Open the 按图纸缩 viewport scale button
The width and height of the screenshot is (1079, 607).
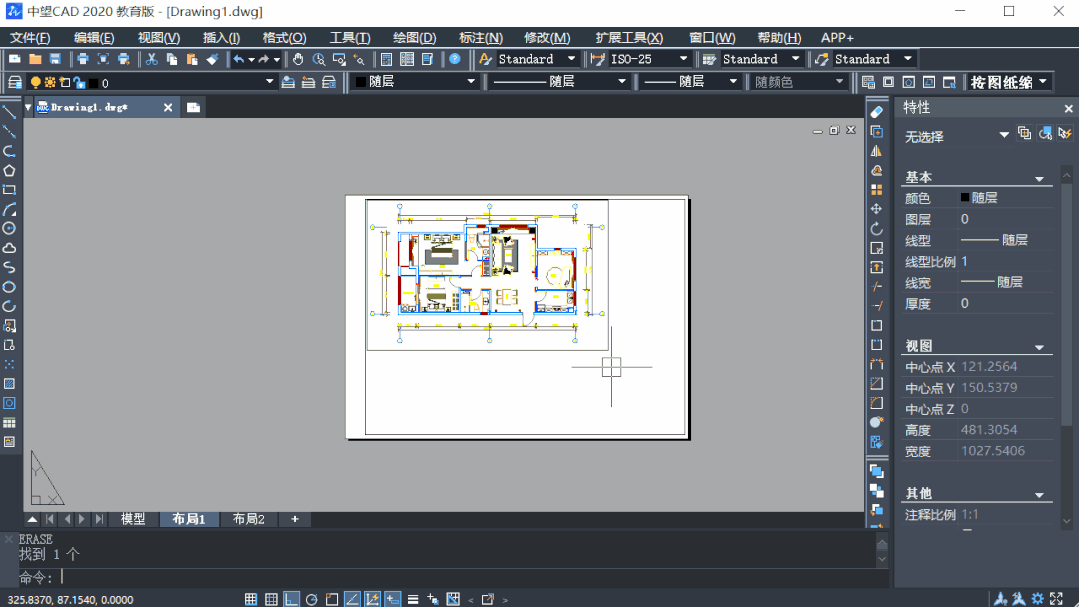[x=1009, y=83]
